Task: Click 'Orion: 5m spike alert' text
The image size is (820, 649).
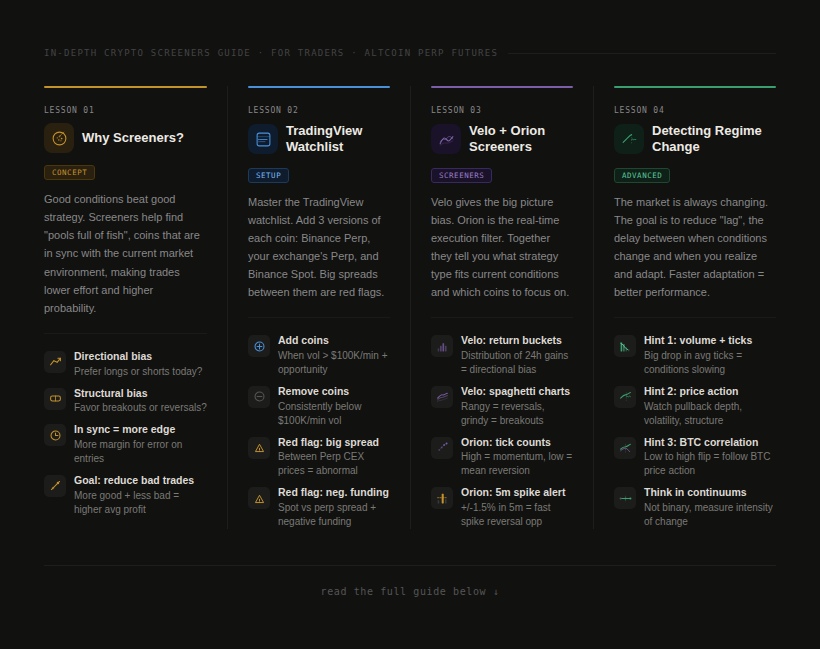Action: coord(513,493)
